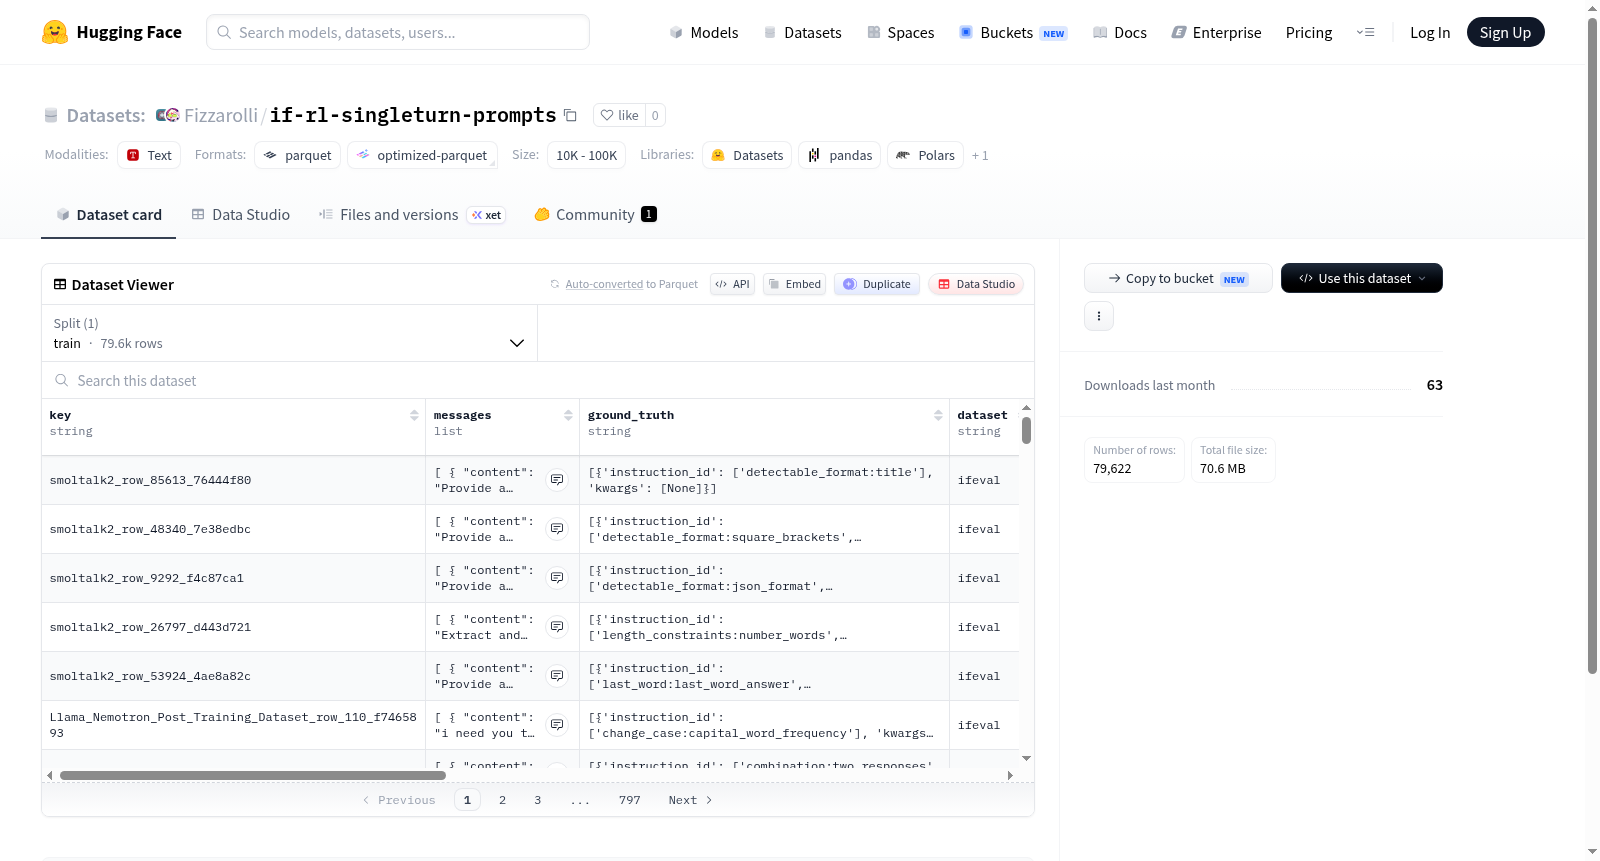Click the Copy to bucket button

(x=1178, y=278)
